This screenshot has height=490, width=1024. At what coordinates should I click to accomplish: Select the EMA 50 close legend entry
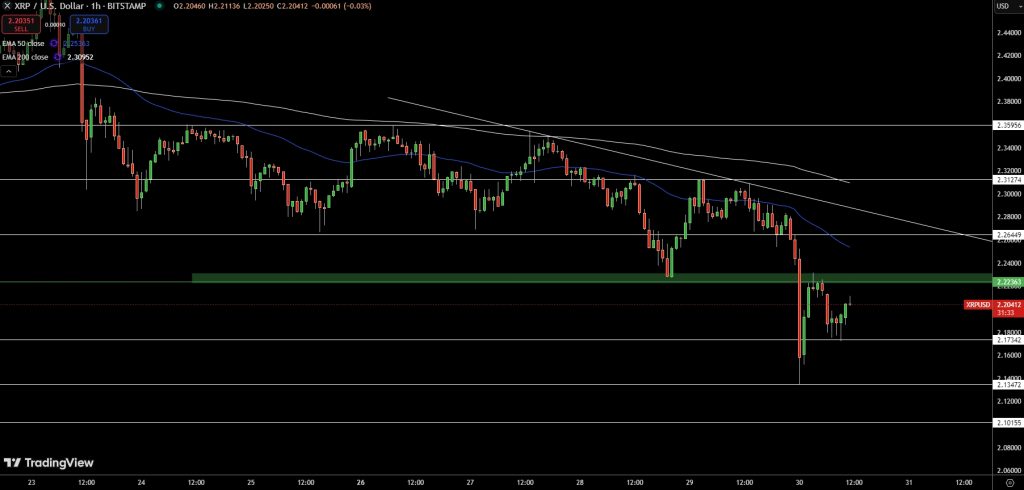(x=23, y=44)
